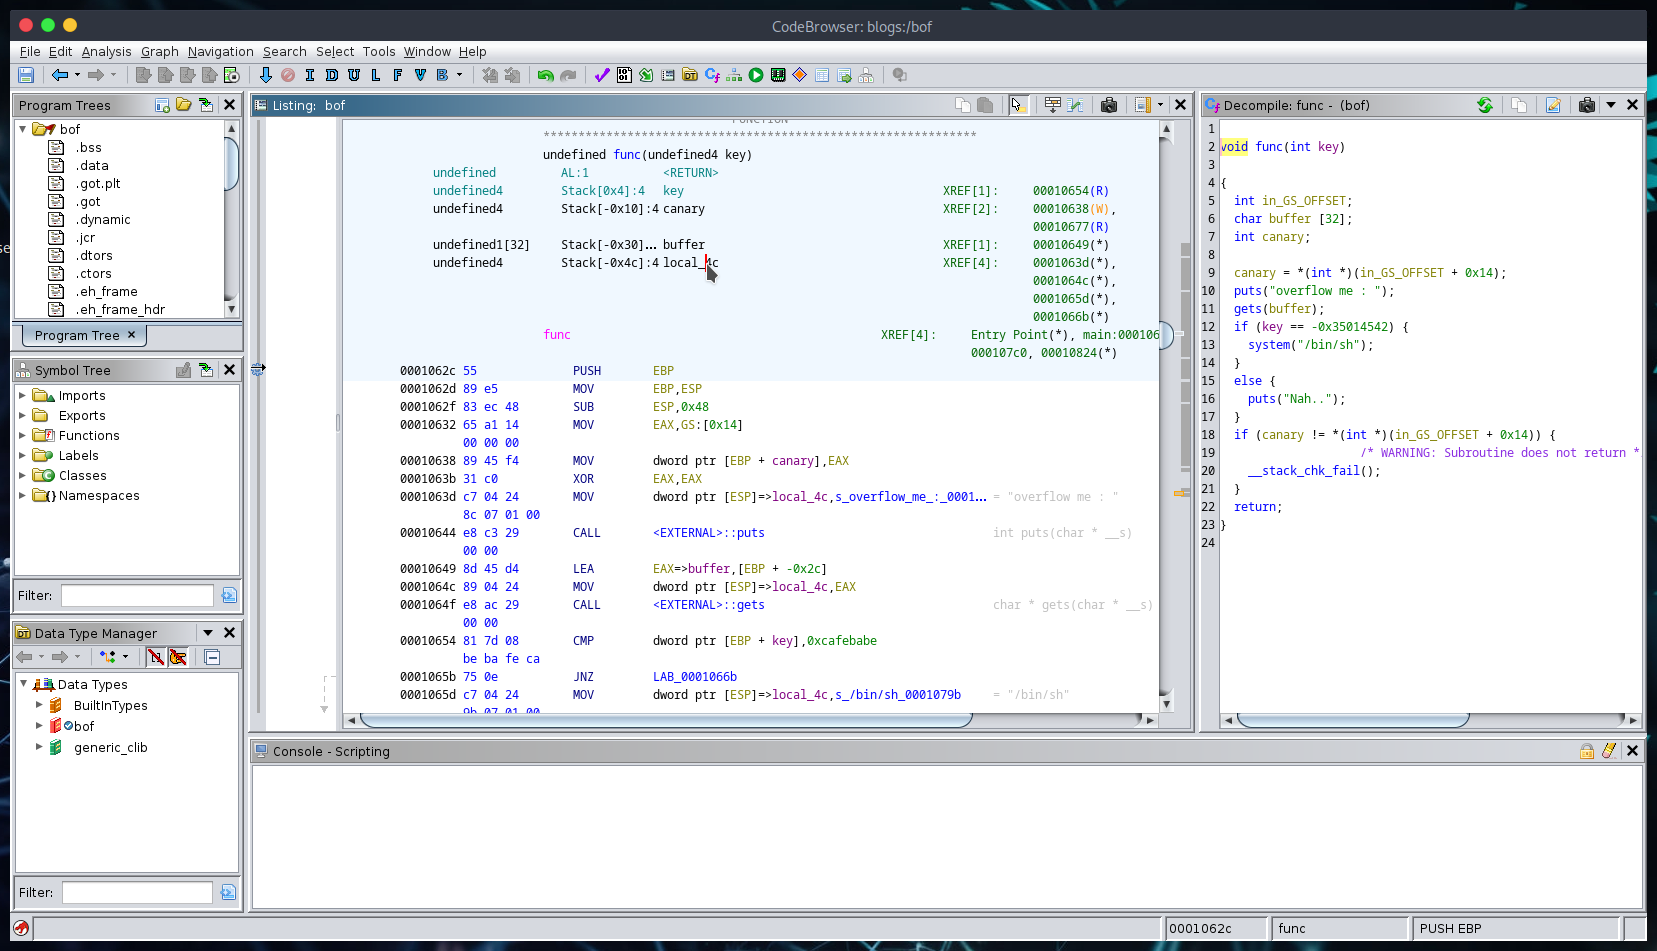The image size is (1657, 951).
Task: Click the green Undo arrow
Action: tap(545, 75)
